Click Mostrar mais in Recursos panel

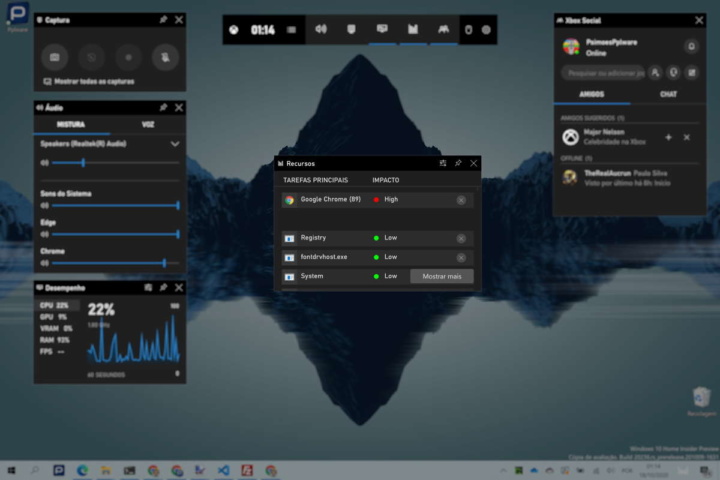pyautogui.click(x=441, y=276)
